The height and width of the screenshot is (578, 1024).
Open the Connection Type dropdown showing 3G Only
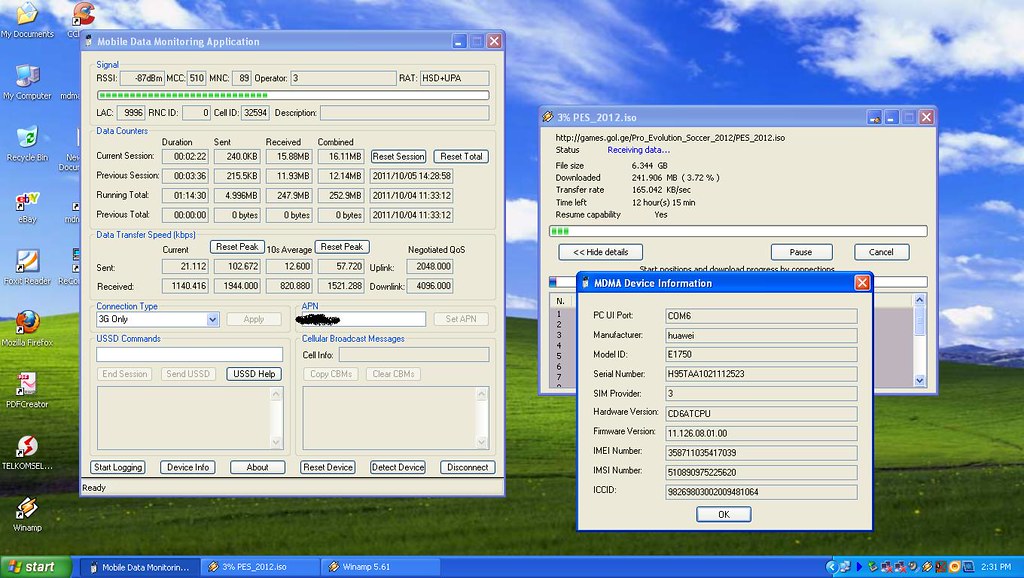point(212,319)
